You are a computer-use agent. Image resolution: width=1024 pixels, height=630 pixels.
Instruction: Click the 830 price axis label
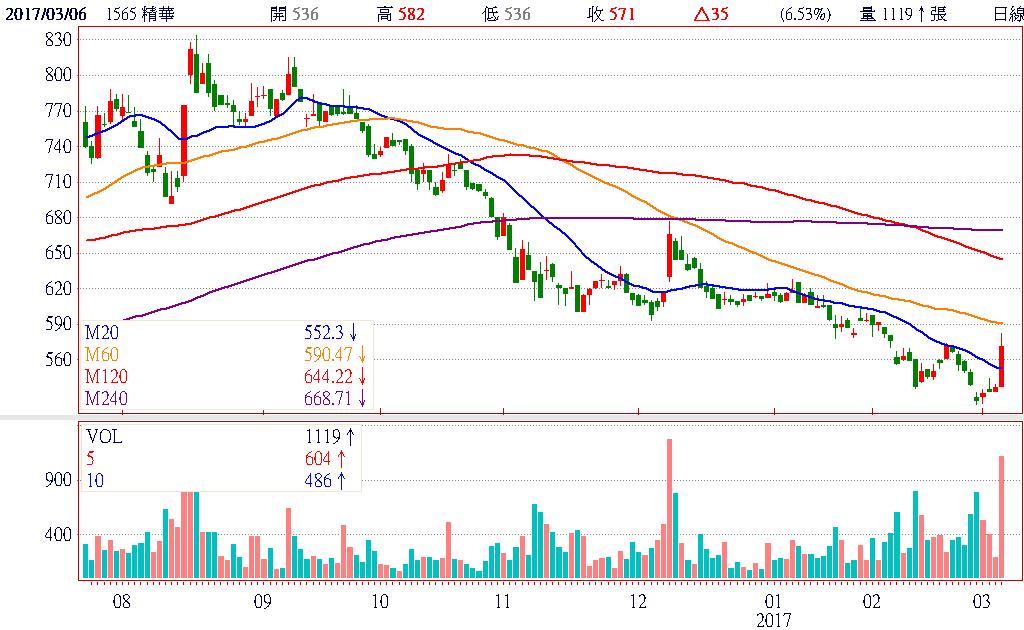point(58,39)
